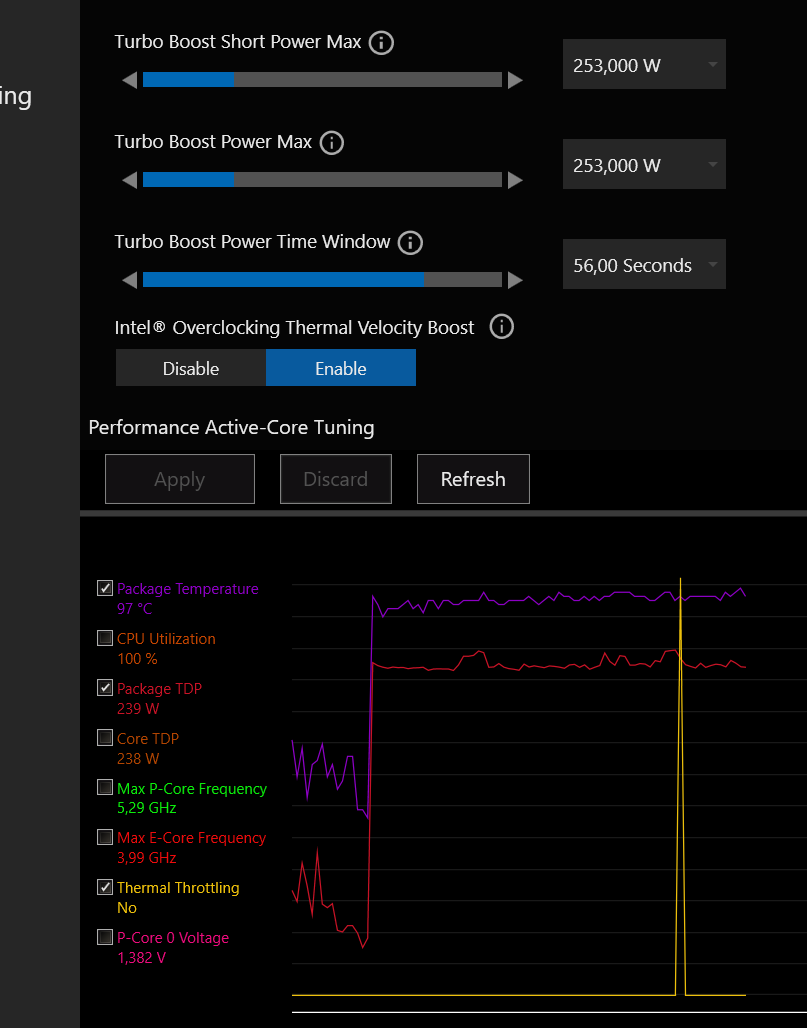The width and height of the screenshot is (807, 1028).
Task: Check the P-Core 0 Voltage checkbox
Action: pyautogui.click(x=105, y=937)
